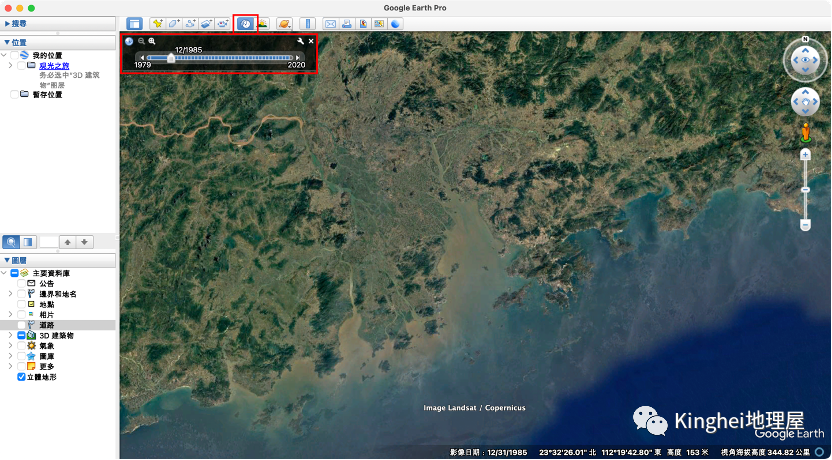
Task: Uncheck the 立體地形 layer checkbox
Action: [x=22, y=377]
